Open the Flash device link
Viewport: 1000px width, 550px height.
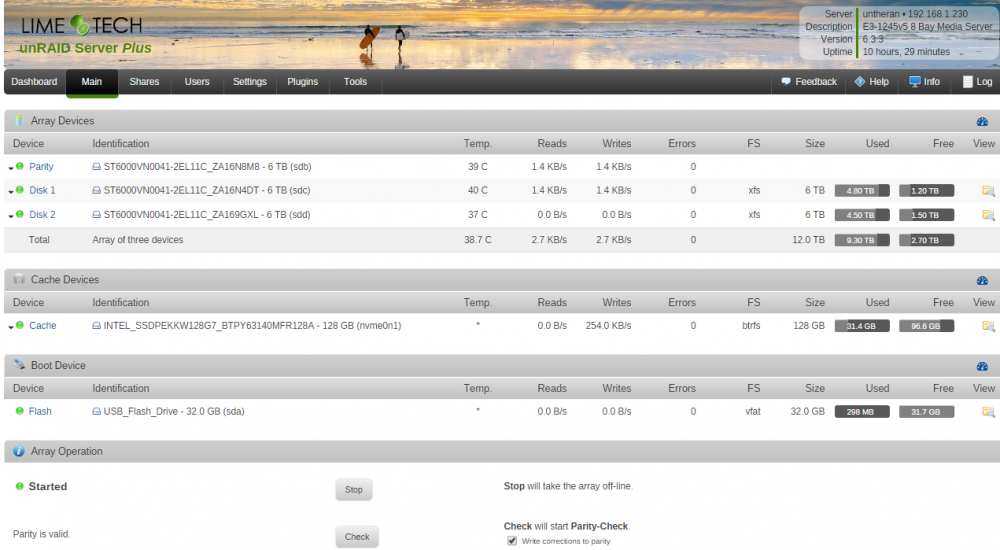[x=40, y=412]
